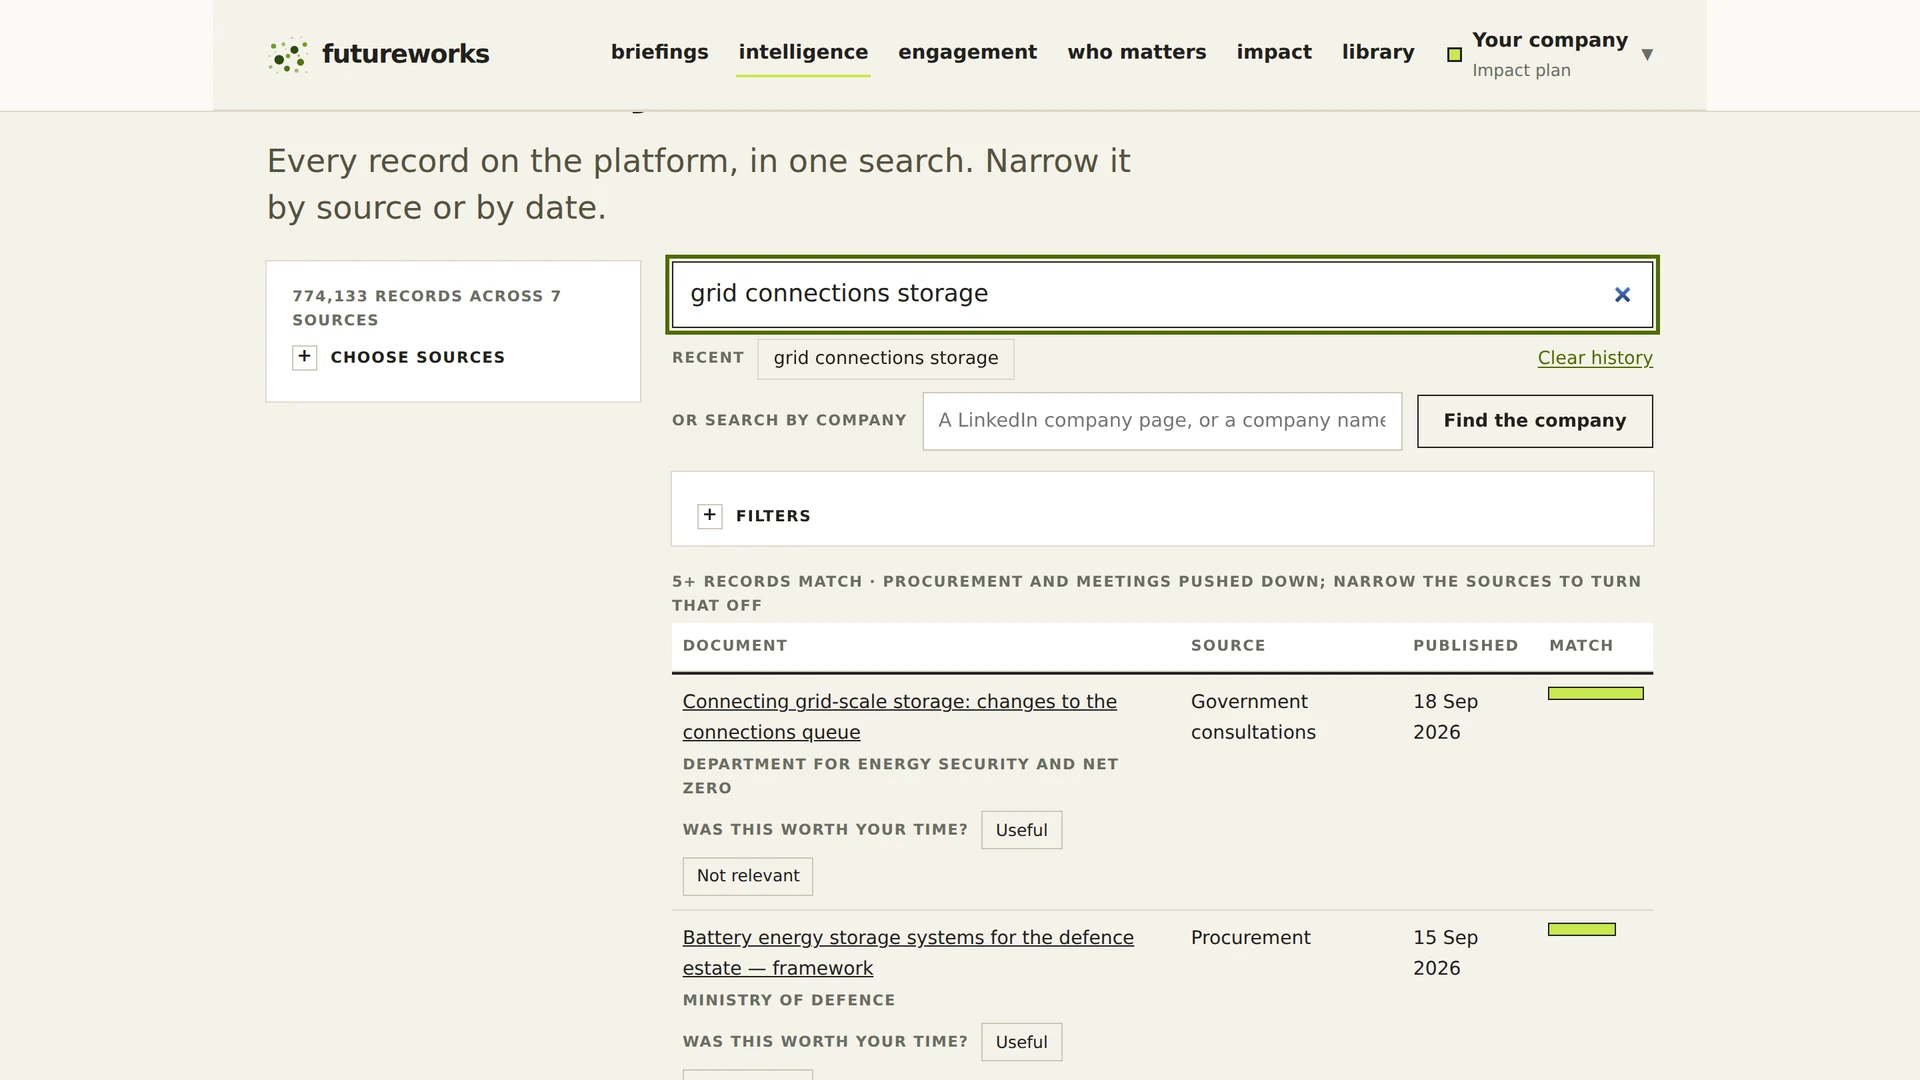This screenshot has height=1080, width=1920.
Task: Click the 'Procurement' source cell
Action: pos(1250,938)
